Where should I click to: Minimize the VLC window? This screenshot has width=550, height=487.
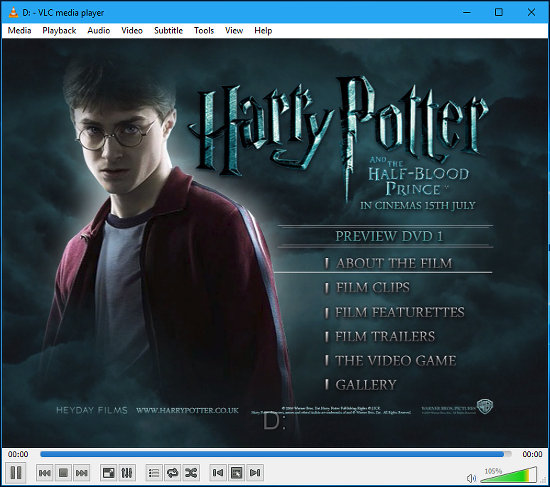467,12
